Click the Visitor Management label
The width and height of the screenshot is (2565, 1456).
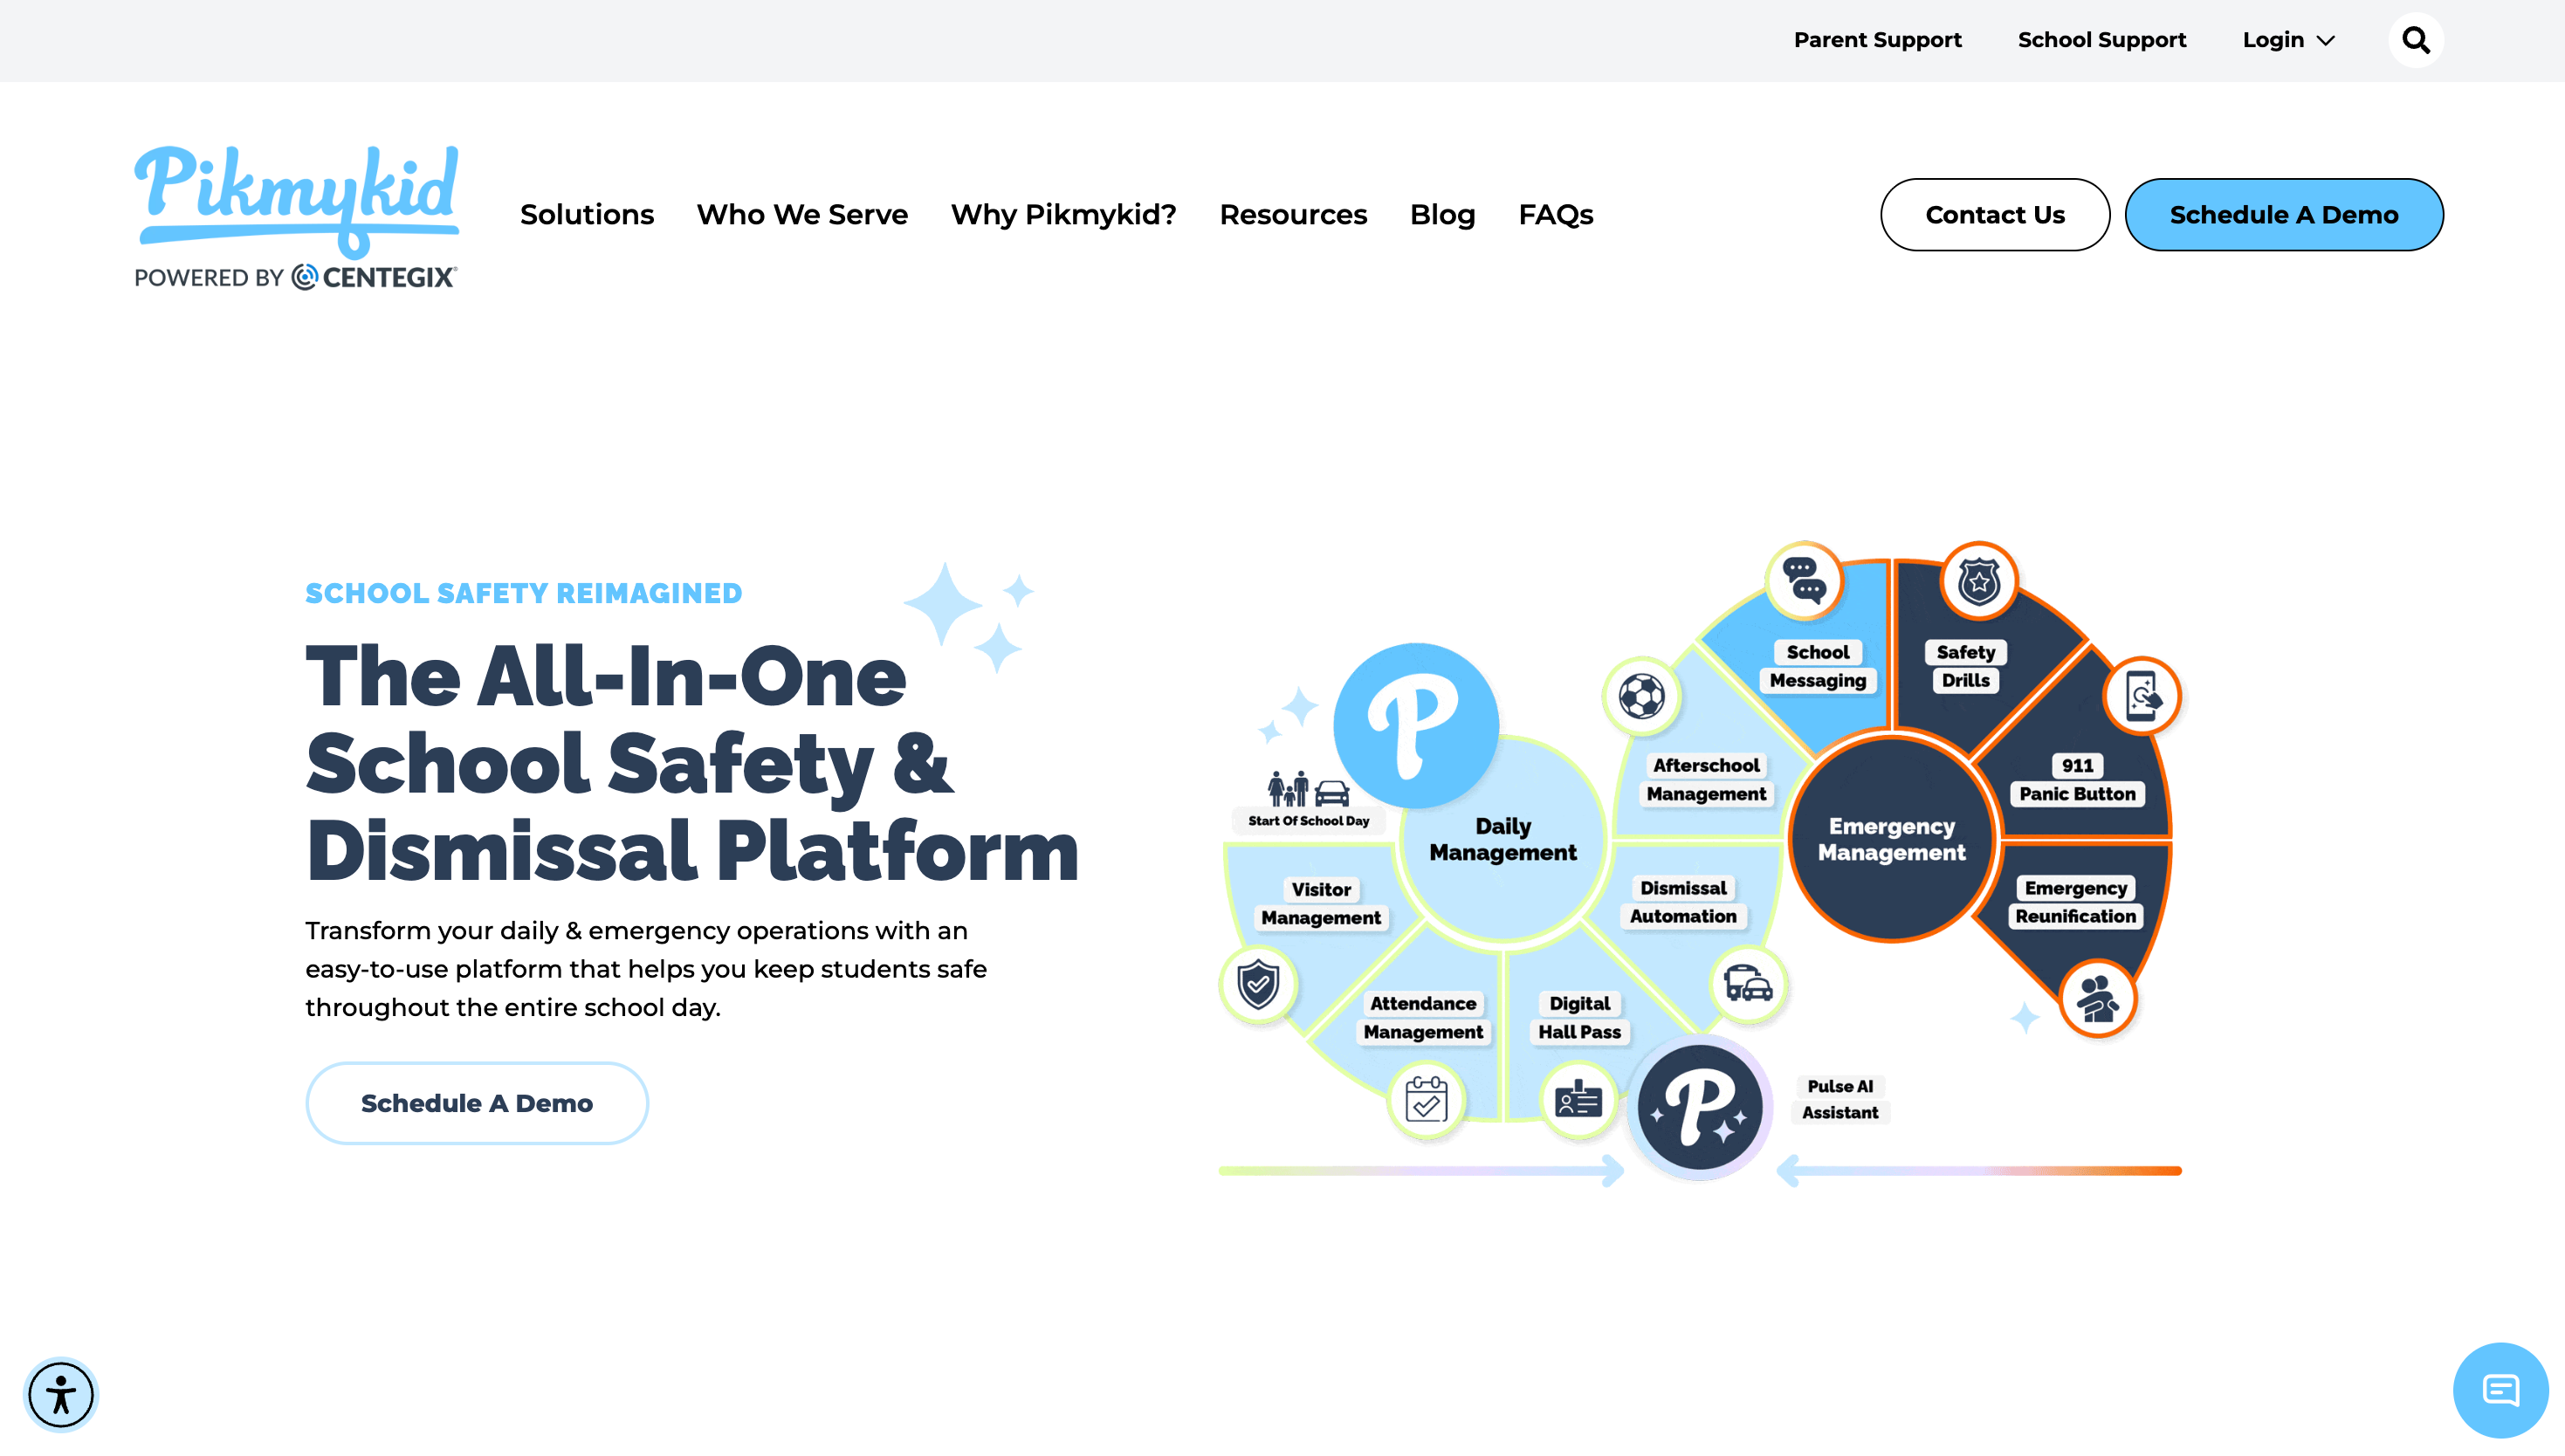coord(1321,904)
